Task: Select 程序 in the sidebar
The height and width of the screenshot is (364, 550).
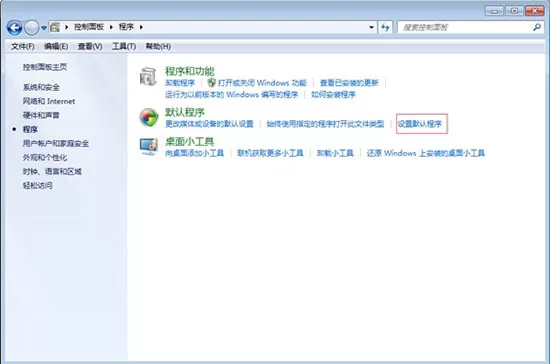Action: click(30, 129)
